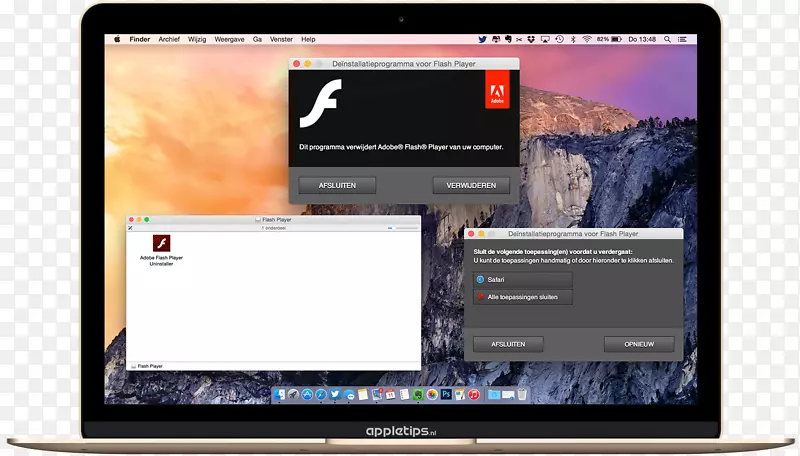800x456 pixels.
Task: Open Spotlight search magnifier
Action: point(667,39)
